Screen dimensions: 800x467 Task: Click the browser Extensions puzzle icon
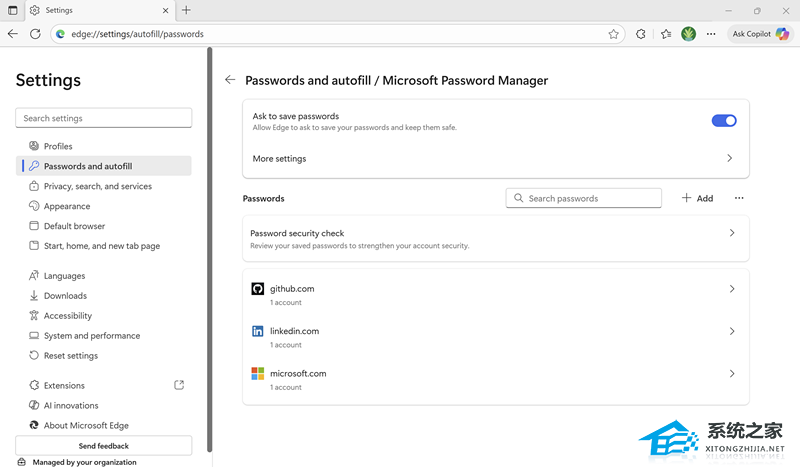pos(641,33)
